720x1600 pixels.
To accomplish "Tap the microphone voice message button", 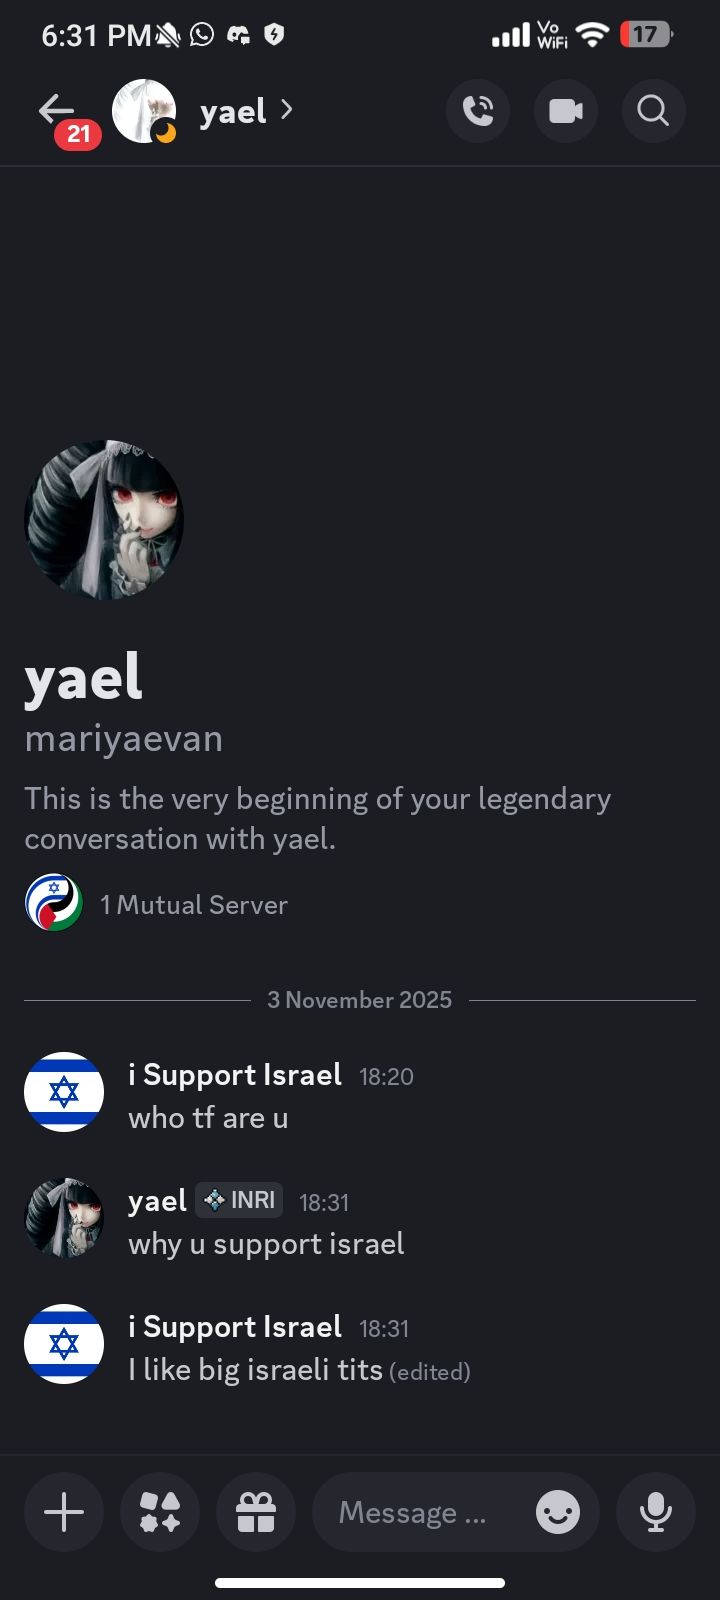I will pyautogui.click(x=656, y=1512).
